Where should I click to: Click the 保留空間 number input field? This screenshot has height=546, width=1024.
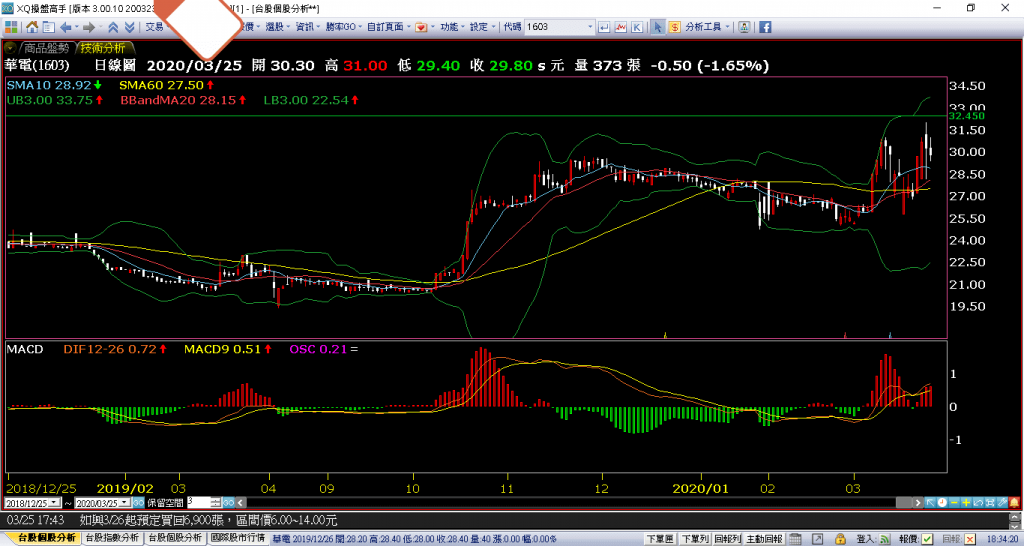click(199, 502)
